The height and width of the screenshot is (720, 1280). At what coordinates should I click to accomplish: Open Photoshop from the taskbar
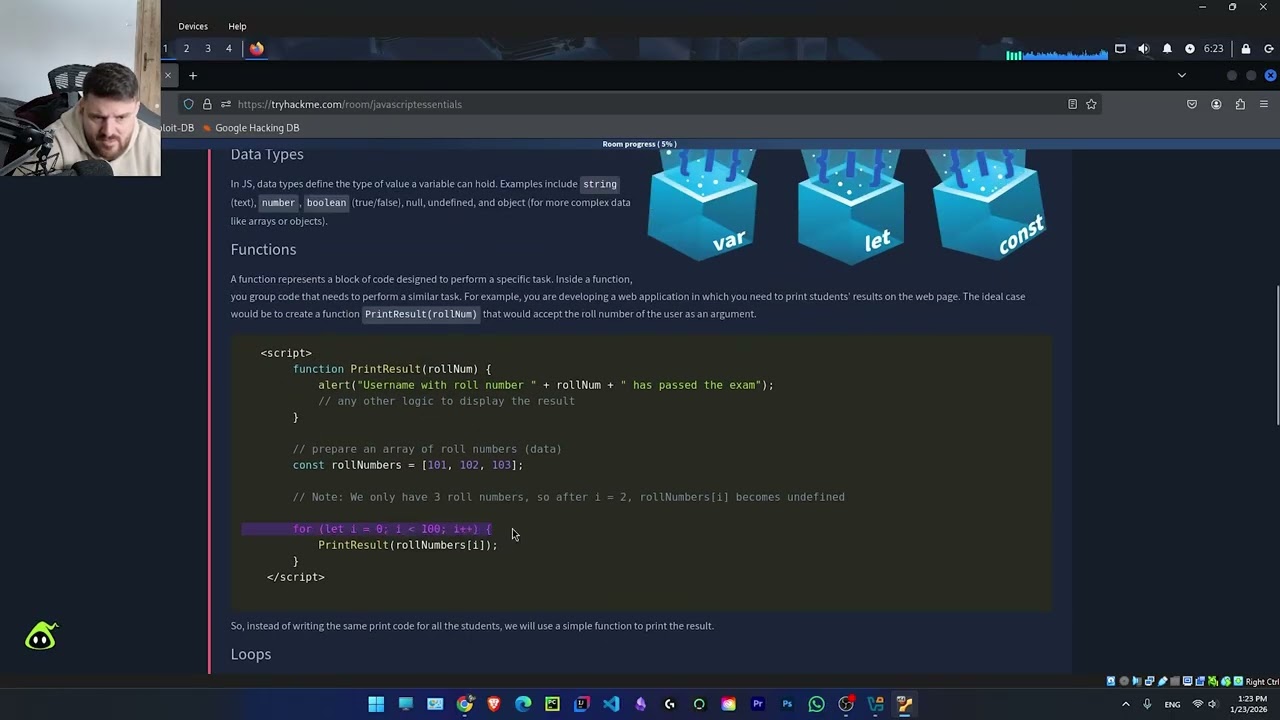(x=787, y=704)
